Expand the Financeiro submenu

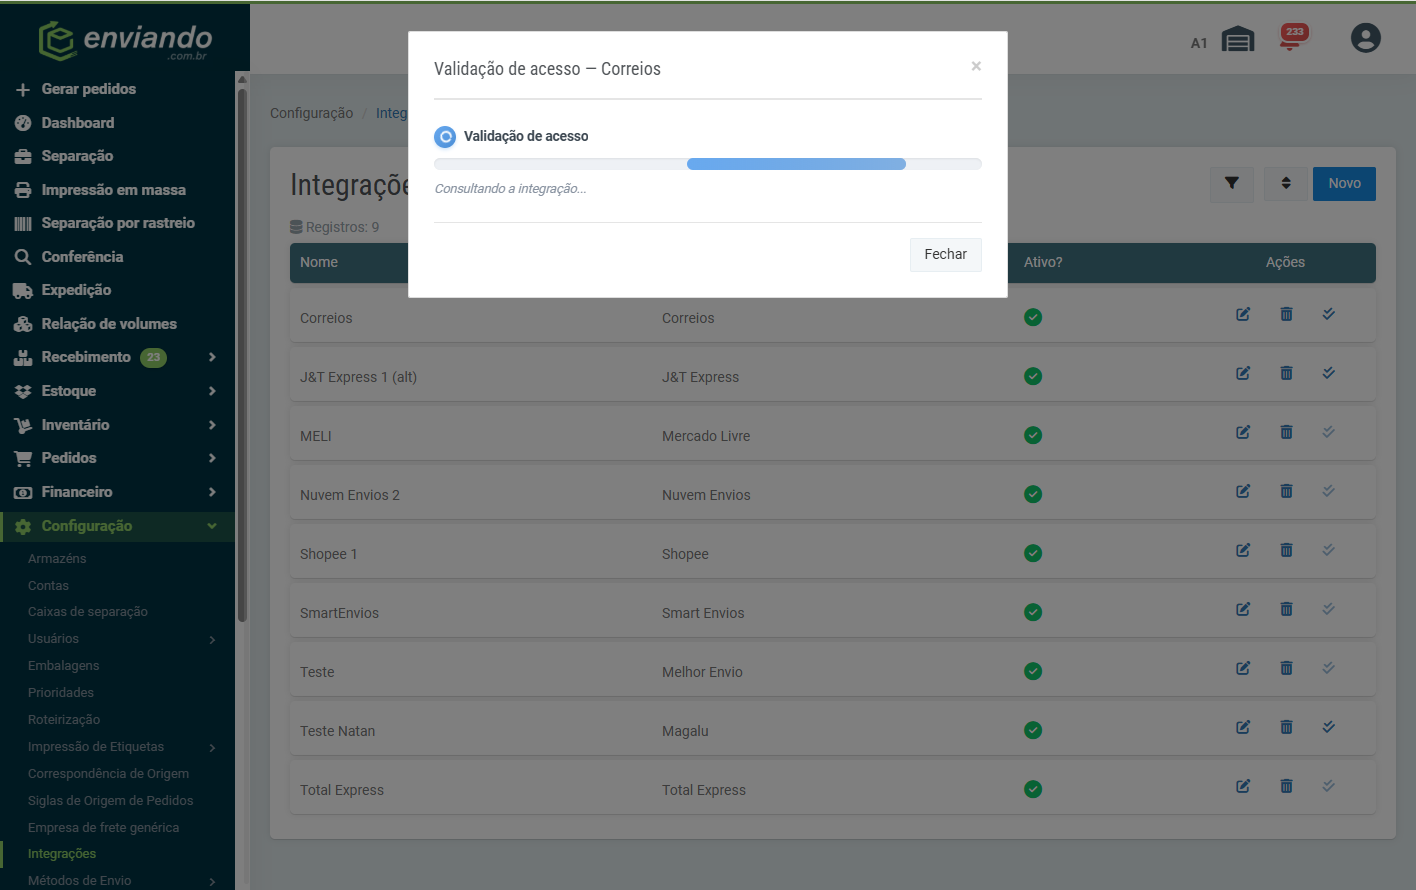tap(117, 492)
